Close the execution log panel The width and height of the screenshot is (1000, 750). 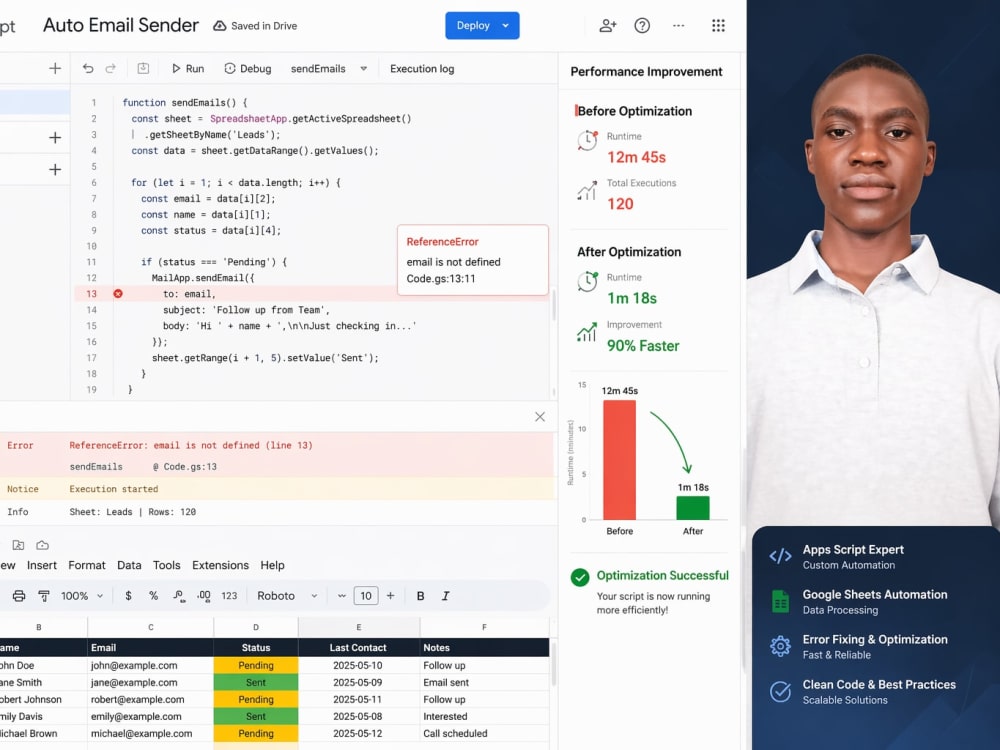click(540, 416)
